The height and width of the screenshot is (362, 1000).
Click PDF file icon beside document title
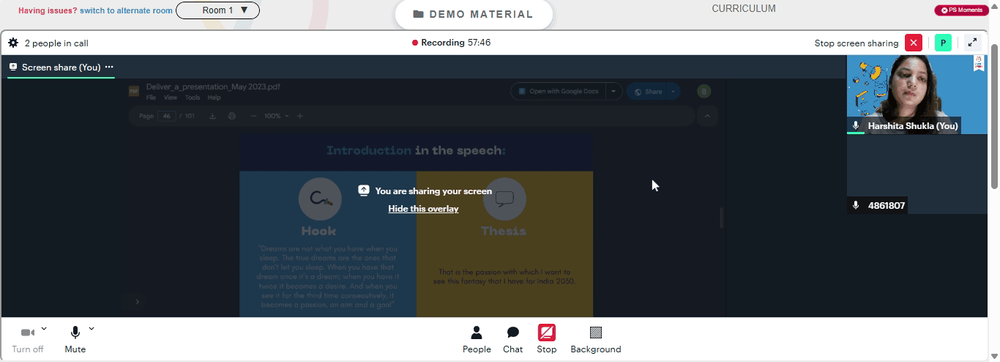point(134,91)
